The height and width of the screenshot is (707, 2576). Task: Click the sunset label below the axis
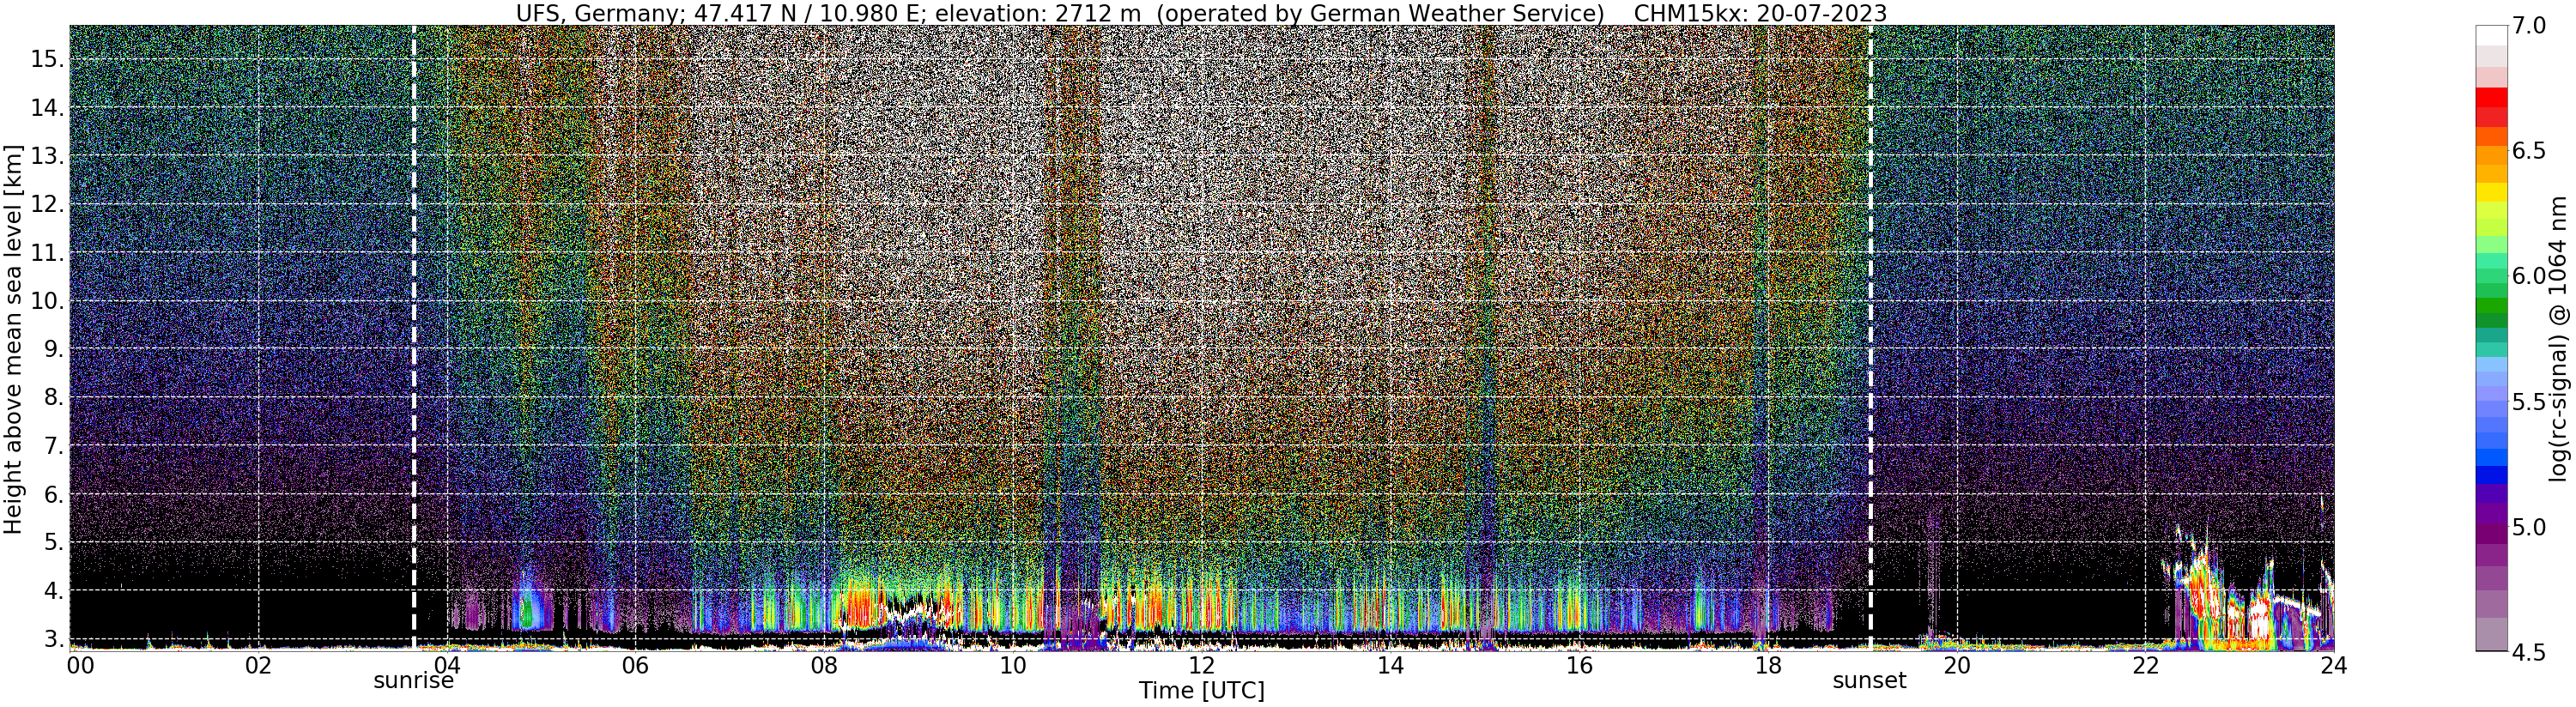(x=1869, y=681)
